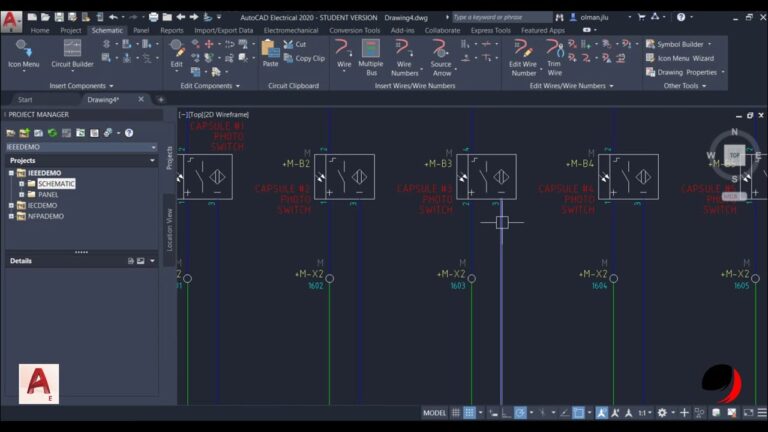Toggle snap mode in status bar

point(469,413)
